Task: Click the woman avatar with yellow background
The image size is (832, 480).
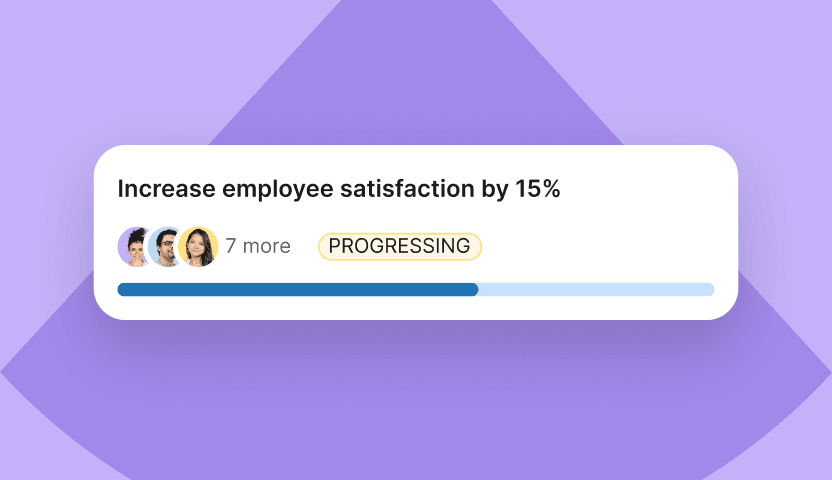Action: click(199, 246)
